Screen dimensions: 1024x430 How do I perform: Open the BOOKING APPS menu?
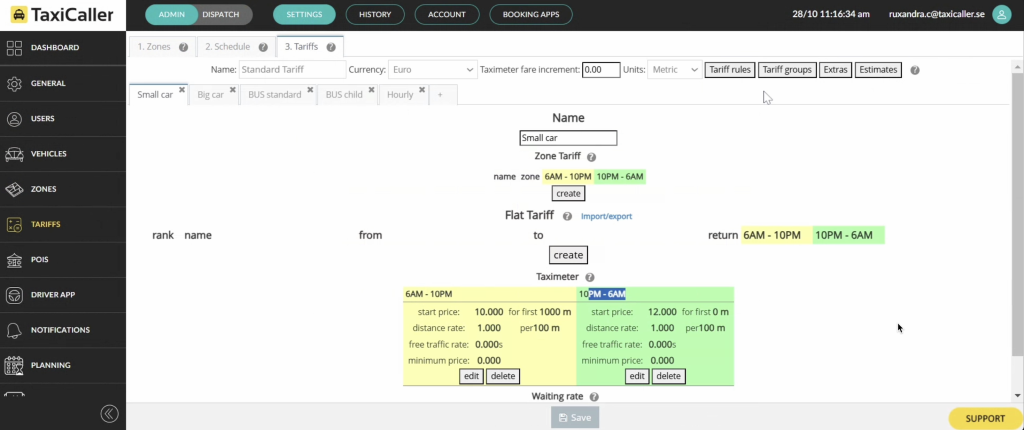(x=531, y=14)
